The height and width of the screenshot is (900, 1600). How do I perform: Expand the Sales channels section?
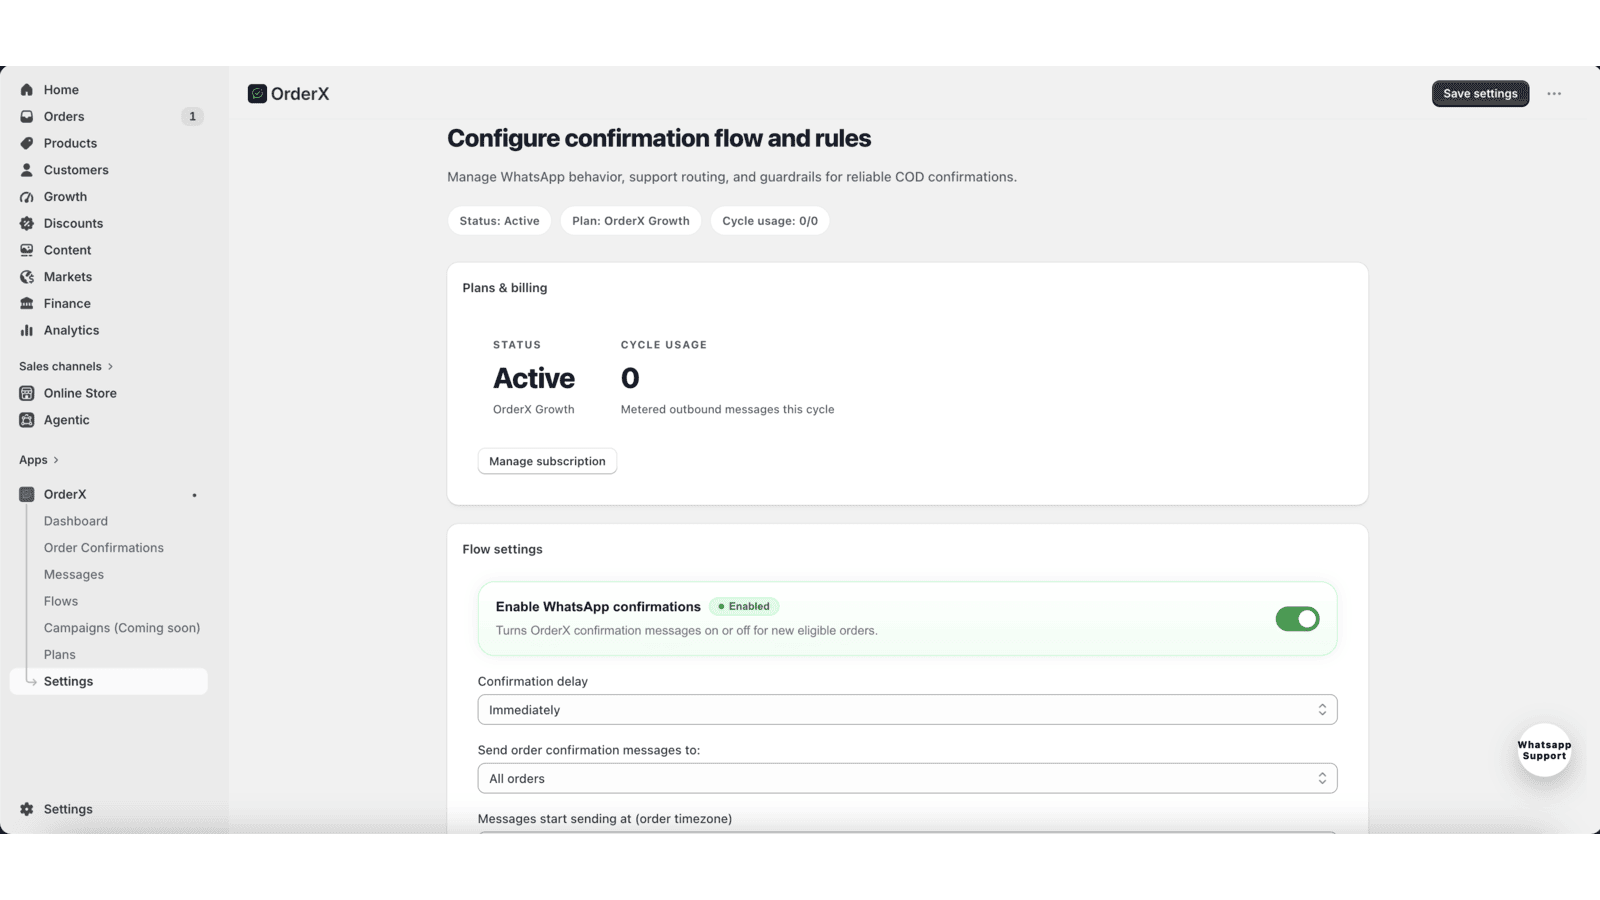point(66,367)
